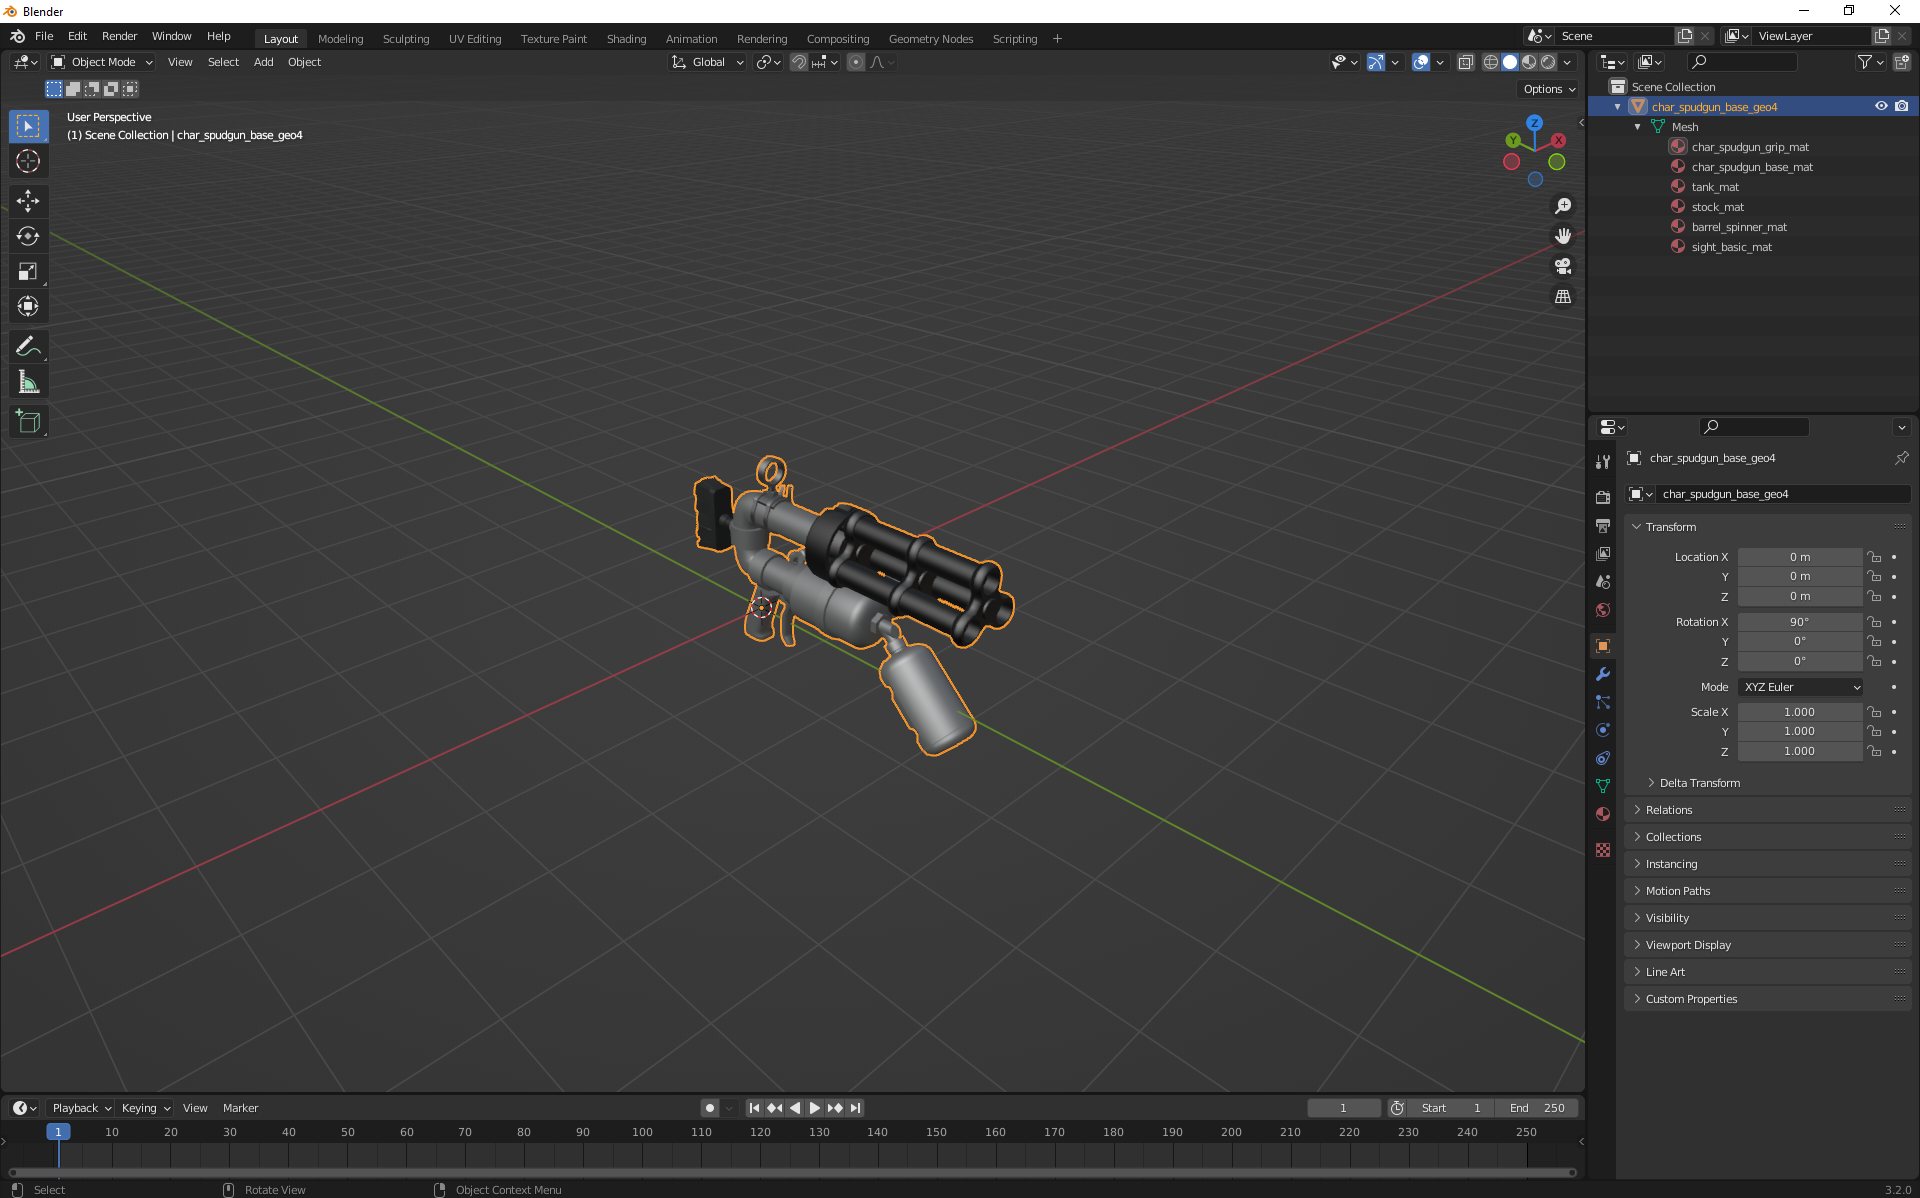This screenshot has width=1920, height=1198.
Task: Expand the Delta Transform panel
Action: pyautogui.click(x=1700, y=783)
